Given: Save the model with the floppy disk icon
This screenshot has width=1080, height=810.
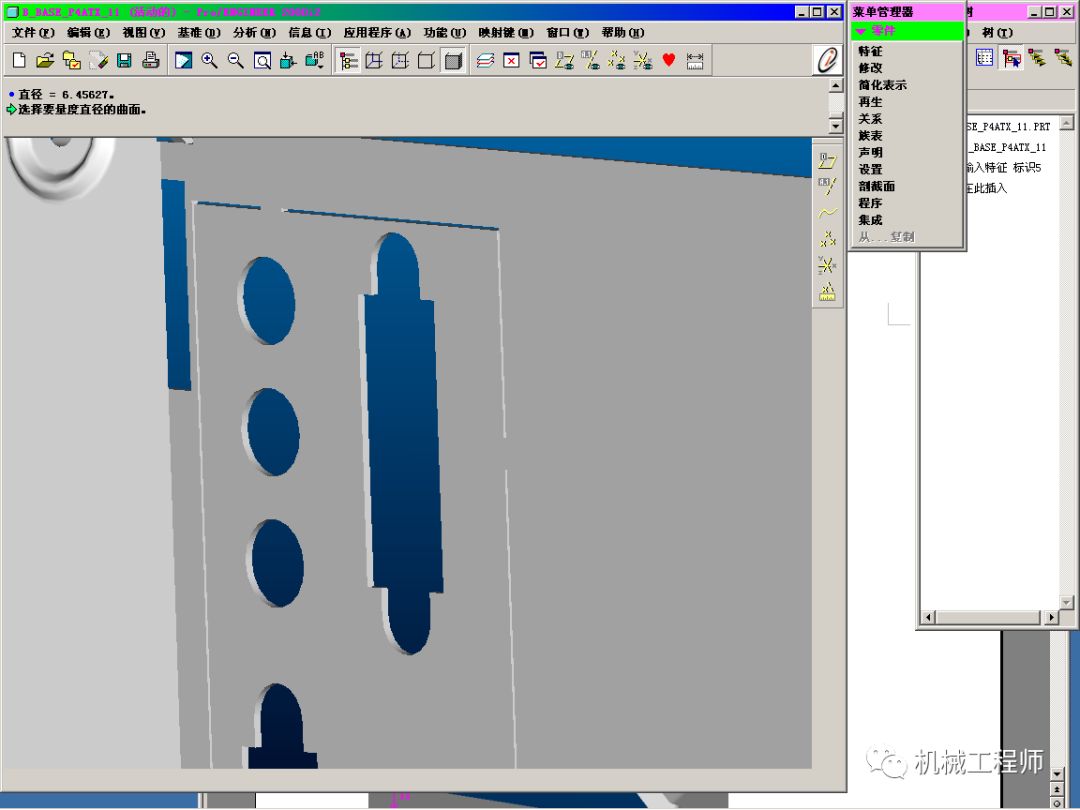Looking at the screenshot, I should 124,61.
